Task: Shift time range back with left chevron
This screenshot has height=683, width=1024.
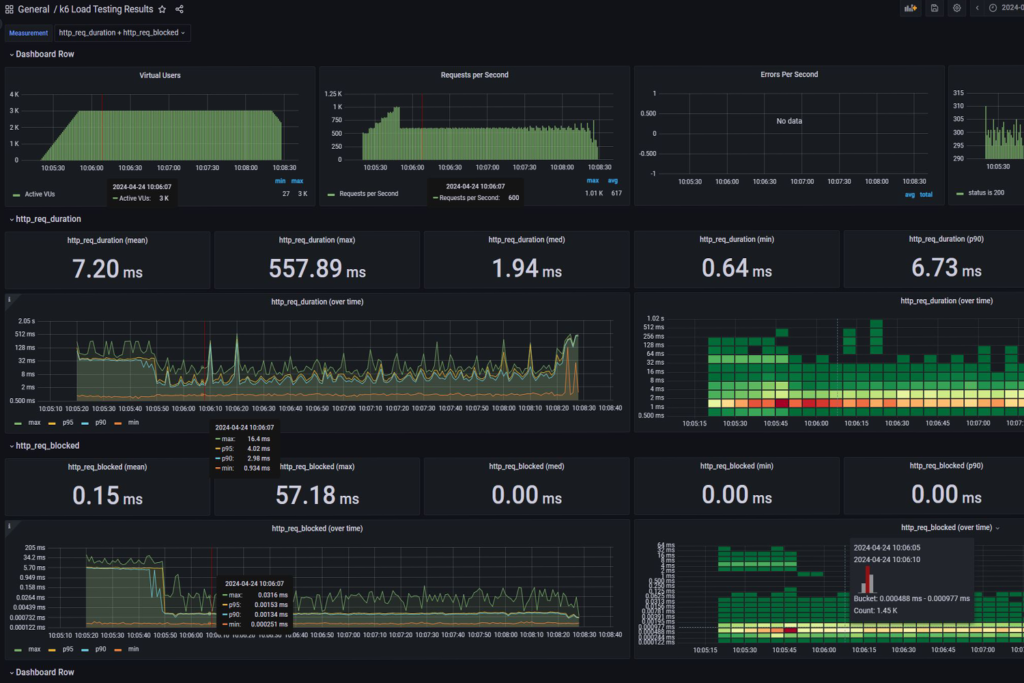Action: [x=977, y=9]
